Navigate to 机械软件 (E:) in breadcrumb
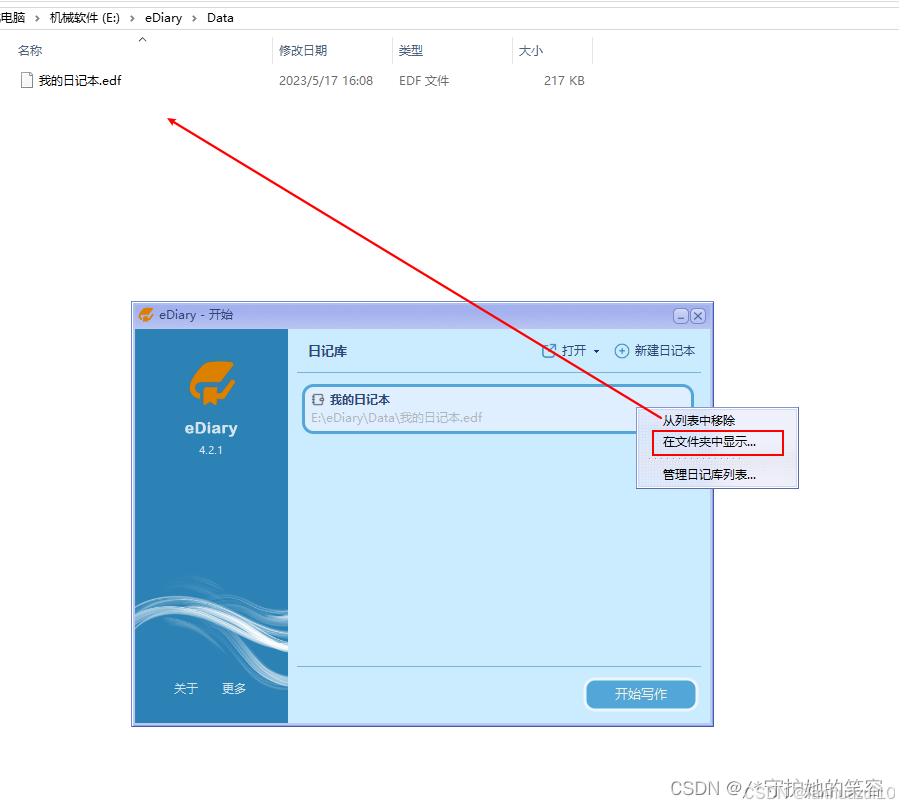The image size is (899, 808). [x=85, y=18]
